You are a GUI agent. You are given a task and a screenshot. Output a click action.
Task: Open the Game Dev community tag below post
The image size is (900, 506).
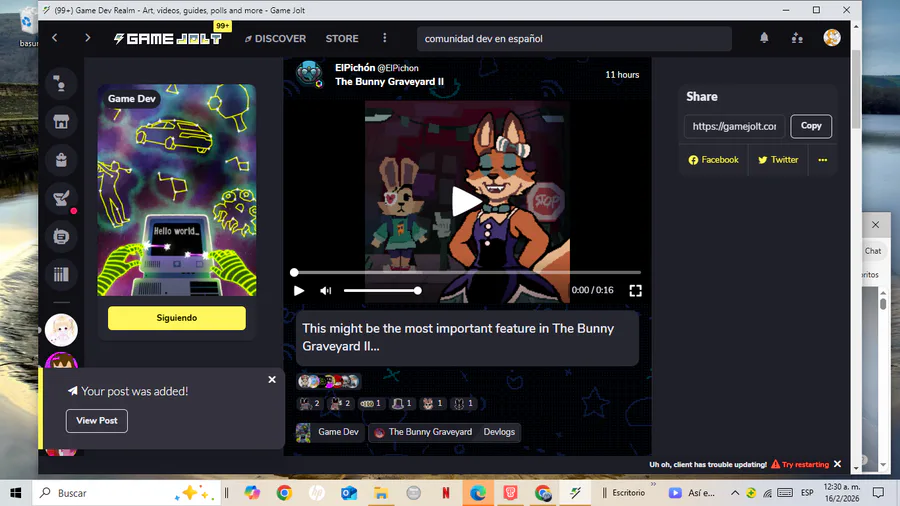coord(328,432)
